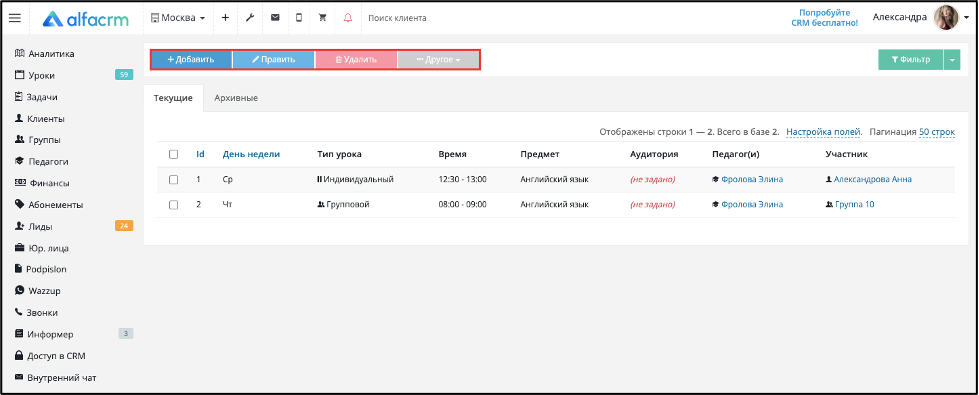
Task: Open the hamburger menu icon
Action: [15, 18]
